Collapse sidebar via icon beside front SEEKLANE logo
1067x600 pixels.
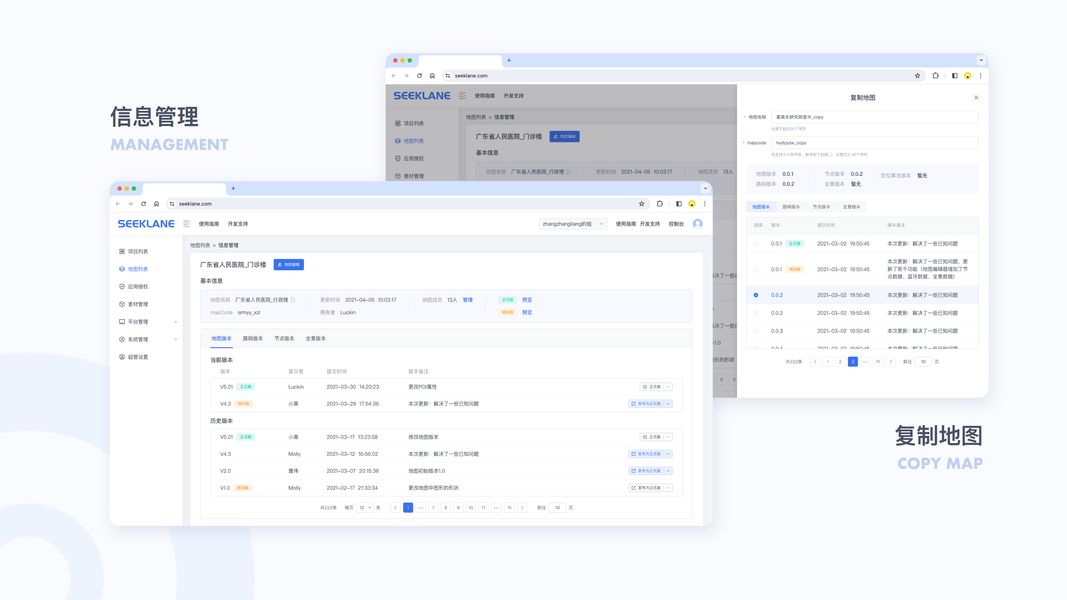click(186, 224)
